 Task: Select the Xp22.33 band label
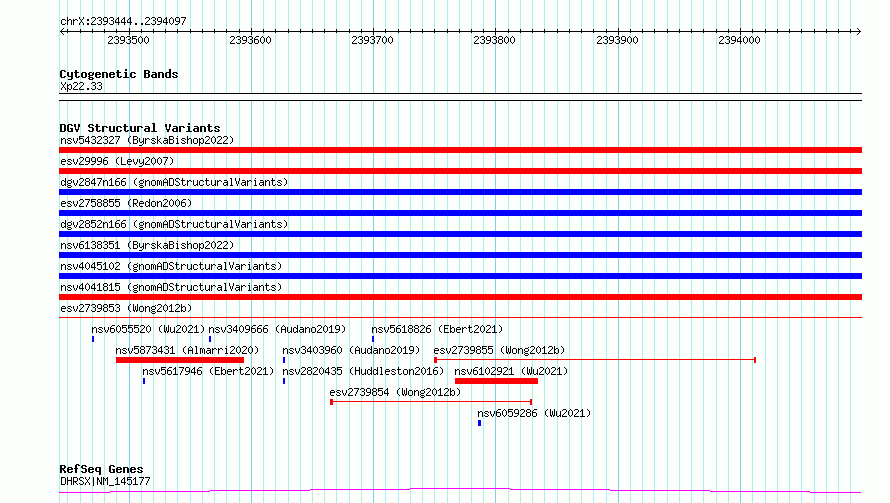point(81,86)
